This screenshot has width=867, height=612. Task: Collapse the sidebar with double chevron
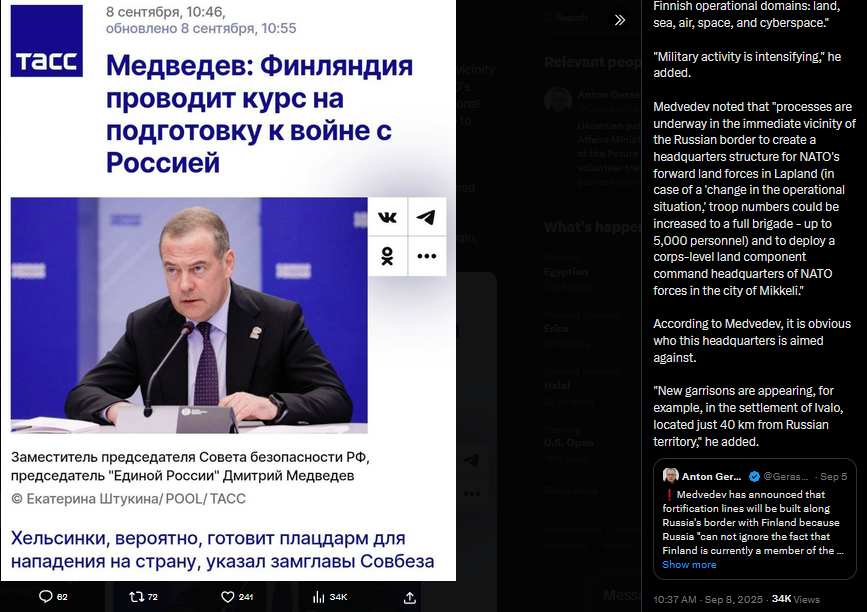point(620,20)
